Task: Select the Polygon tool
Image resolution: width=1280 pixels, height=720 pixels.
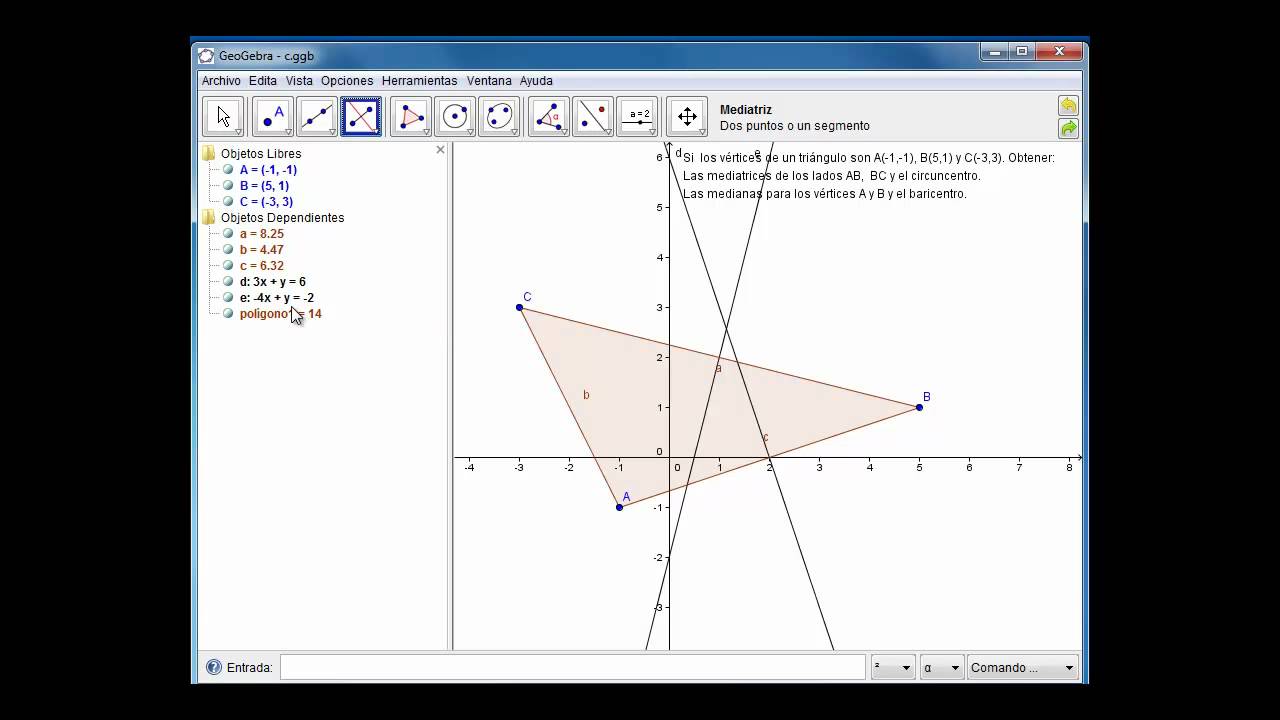Action: [409, 116]
